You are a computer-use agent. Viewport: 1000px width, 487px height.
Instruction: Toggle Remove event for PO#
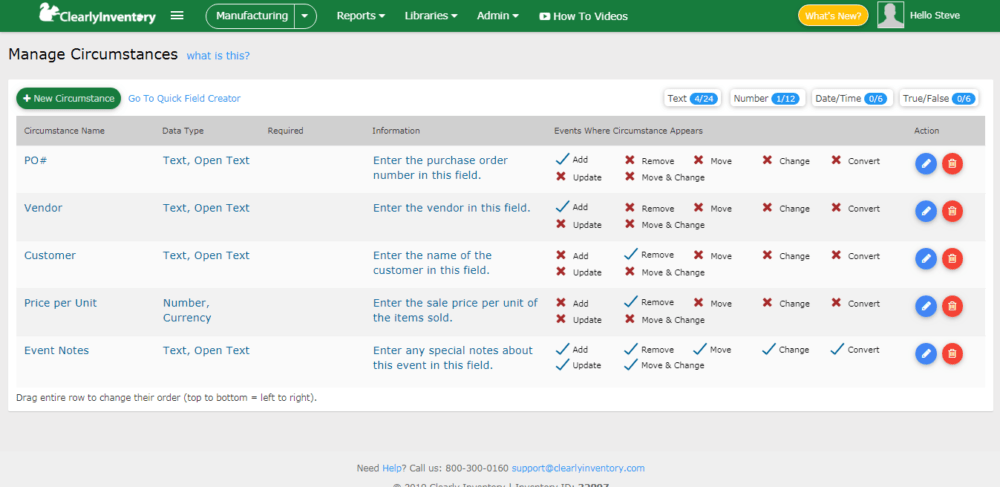(x=630, y=161)
